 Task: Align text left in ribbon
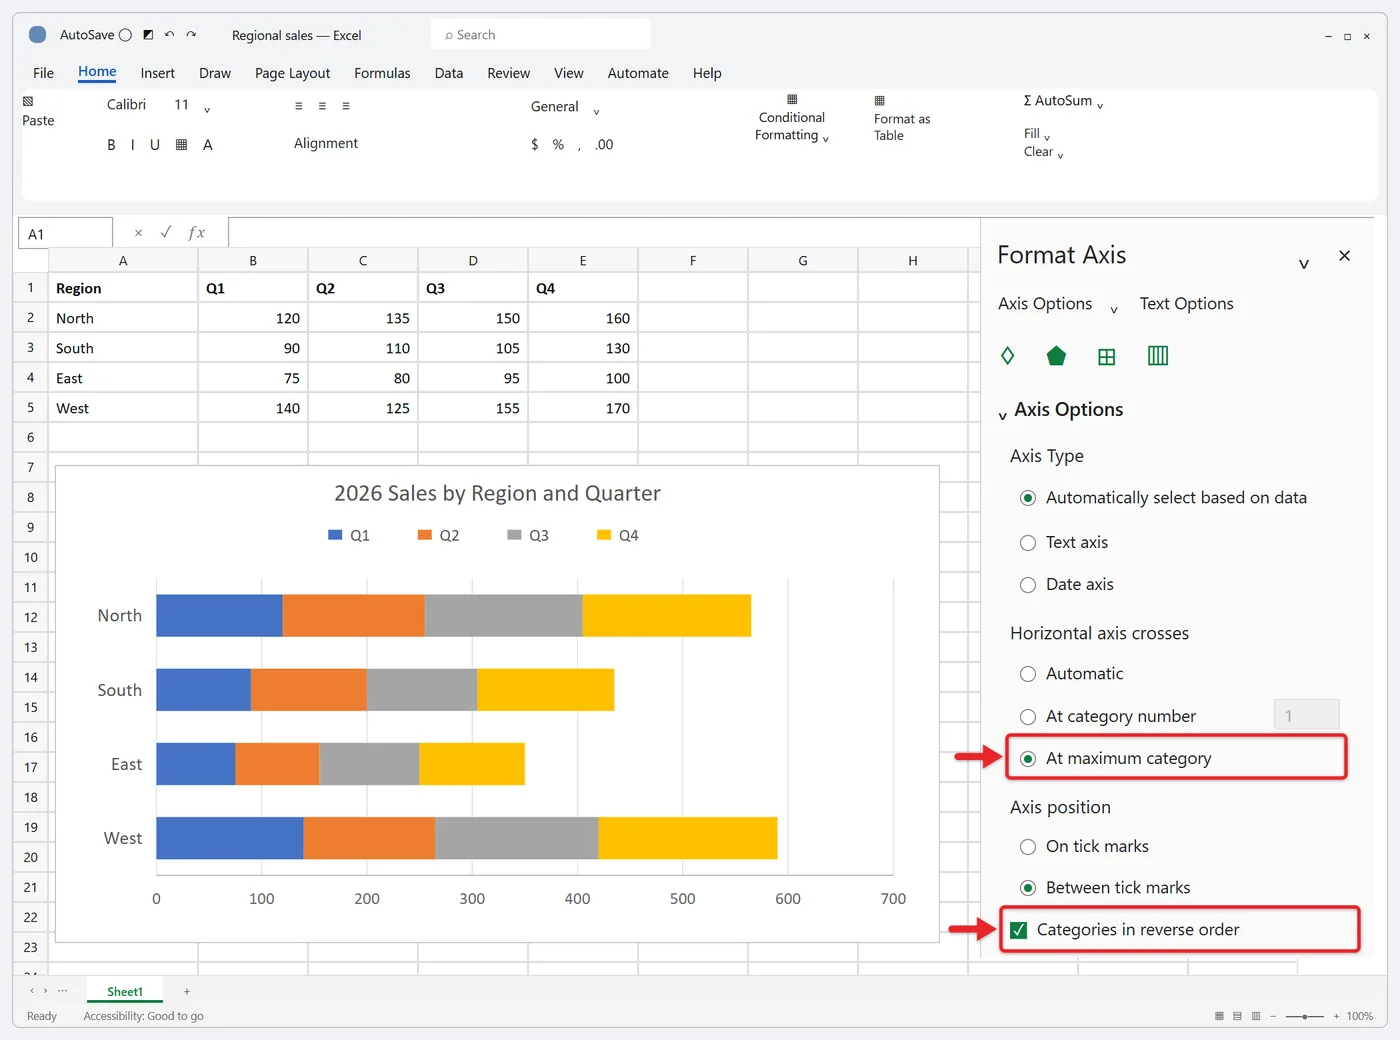(x=298, y=106)
